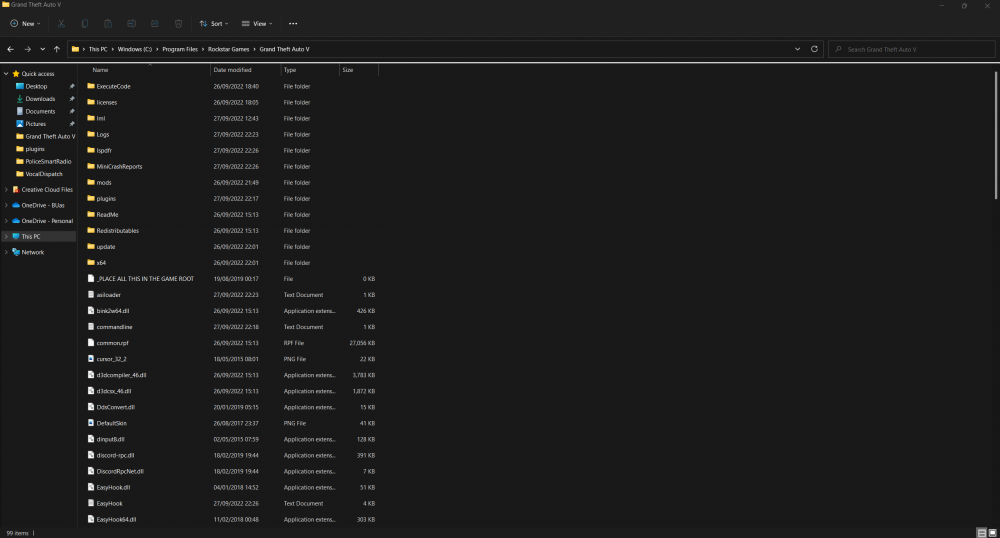Click the Copy icon in toolbar
This screenshot has height=538, width=1000.
click(84, 24)
